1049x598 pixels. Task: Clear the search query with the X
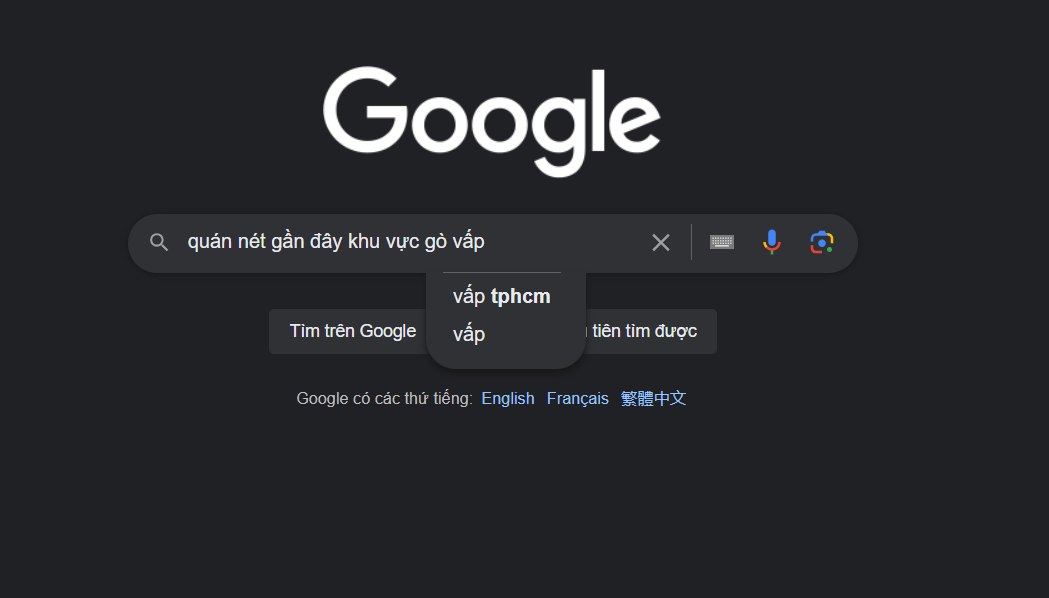(x=661, y=243)
